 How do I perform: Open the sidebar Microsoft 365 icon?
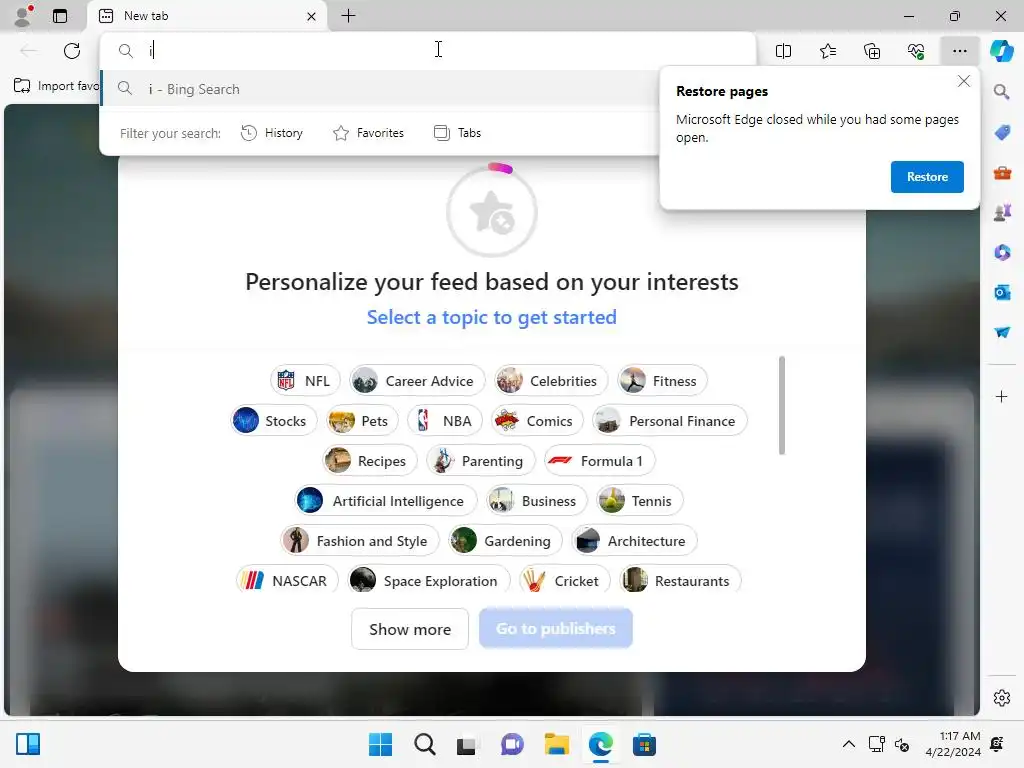1002,252
